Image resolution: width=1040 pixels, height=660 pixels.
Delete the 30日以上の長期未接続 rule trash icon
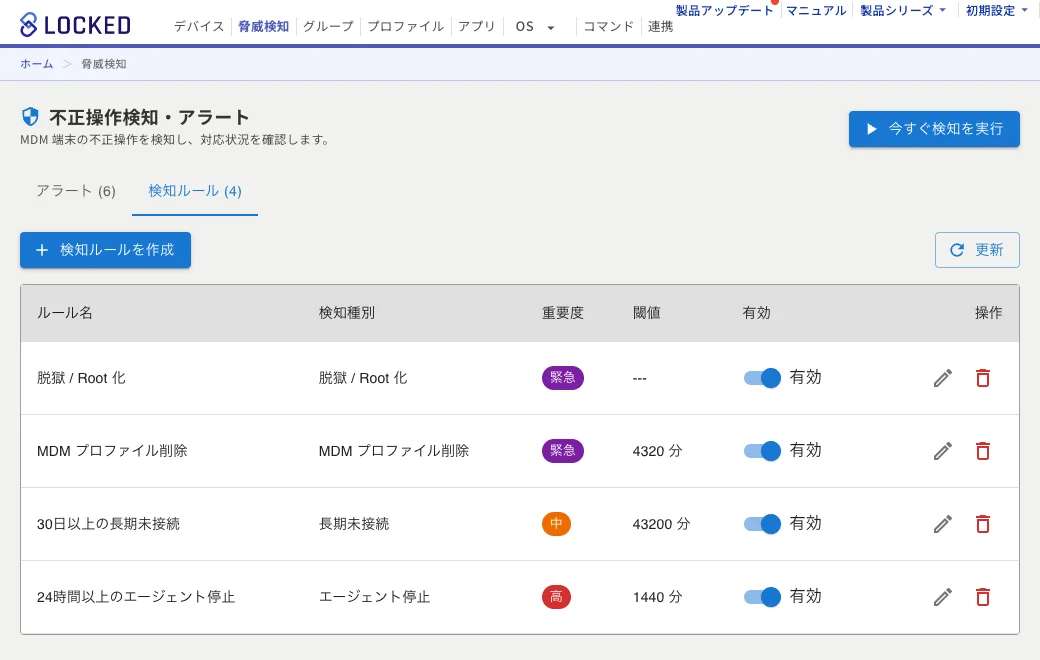[x=983, y=524]
